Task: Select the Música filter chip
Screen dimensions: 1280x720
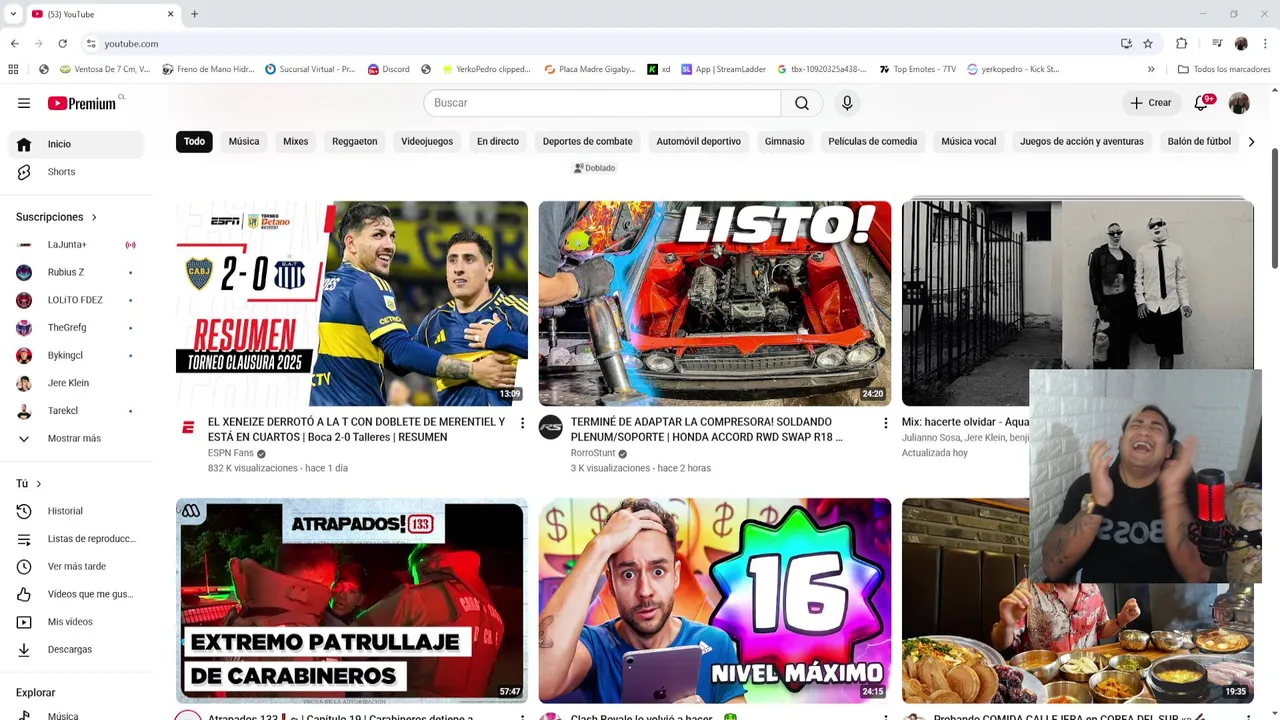Action: (244, 142)
